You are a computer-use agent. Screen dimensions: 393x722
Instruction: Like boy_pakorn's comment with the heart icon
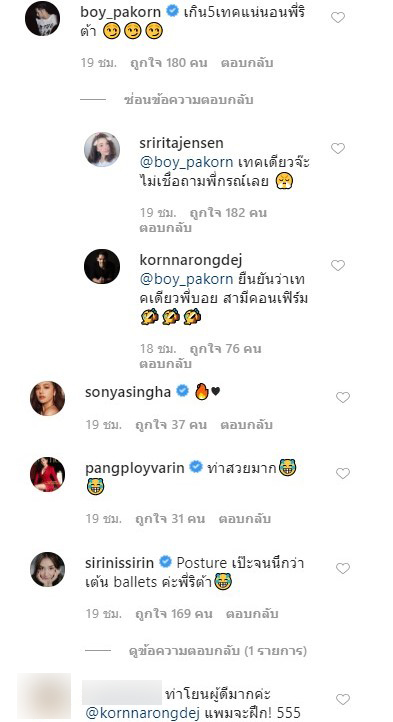click(x=338, y=17)
